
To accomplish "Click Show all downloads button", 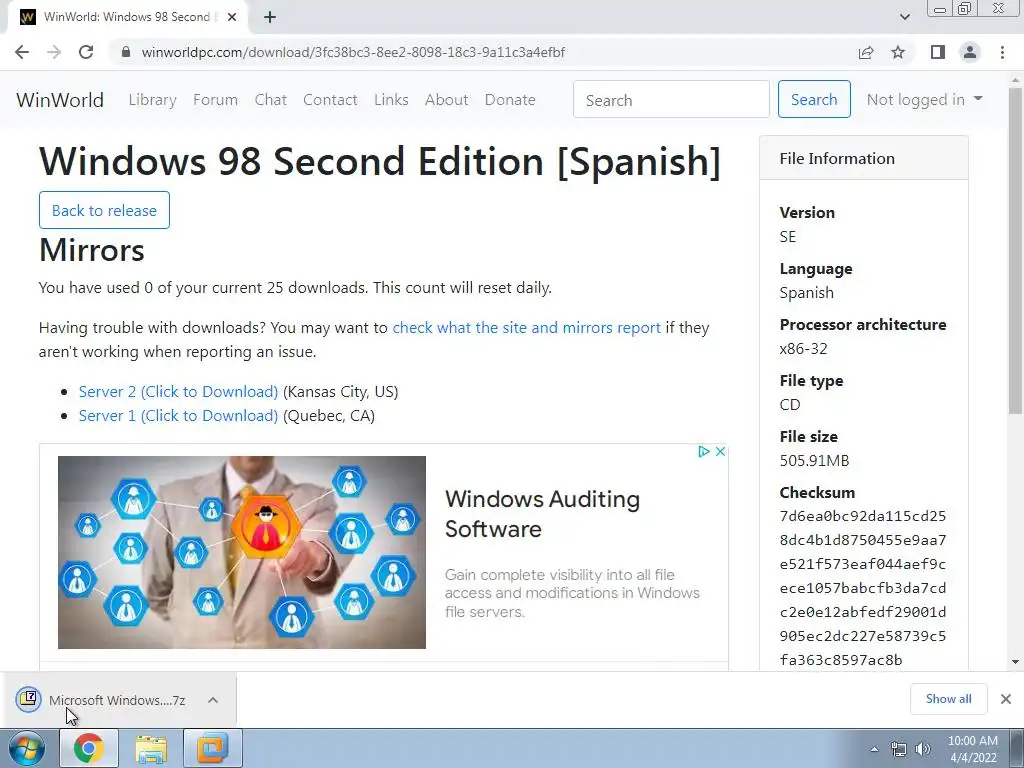I will point(948,699).
